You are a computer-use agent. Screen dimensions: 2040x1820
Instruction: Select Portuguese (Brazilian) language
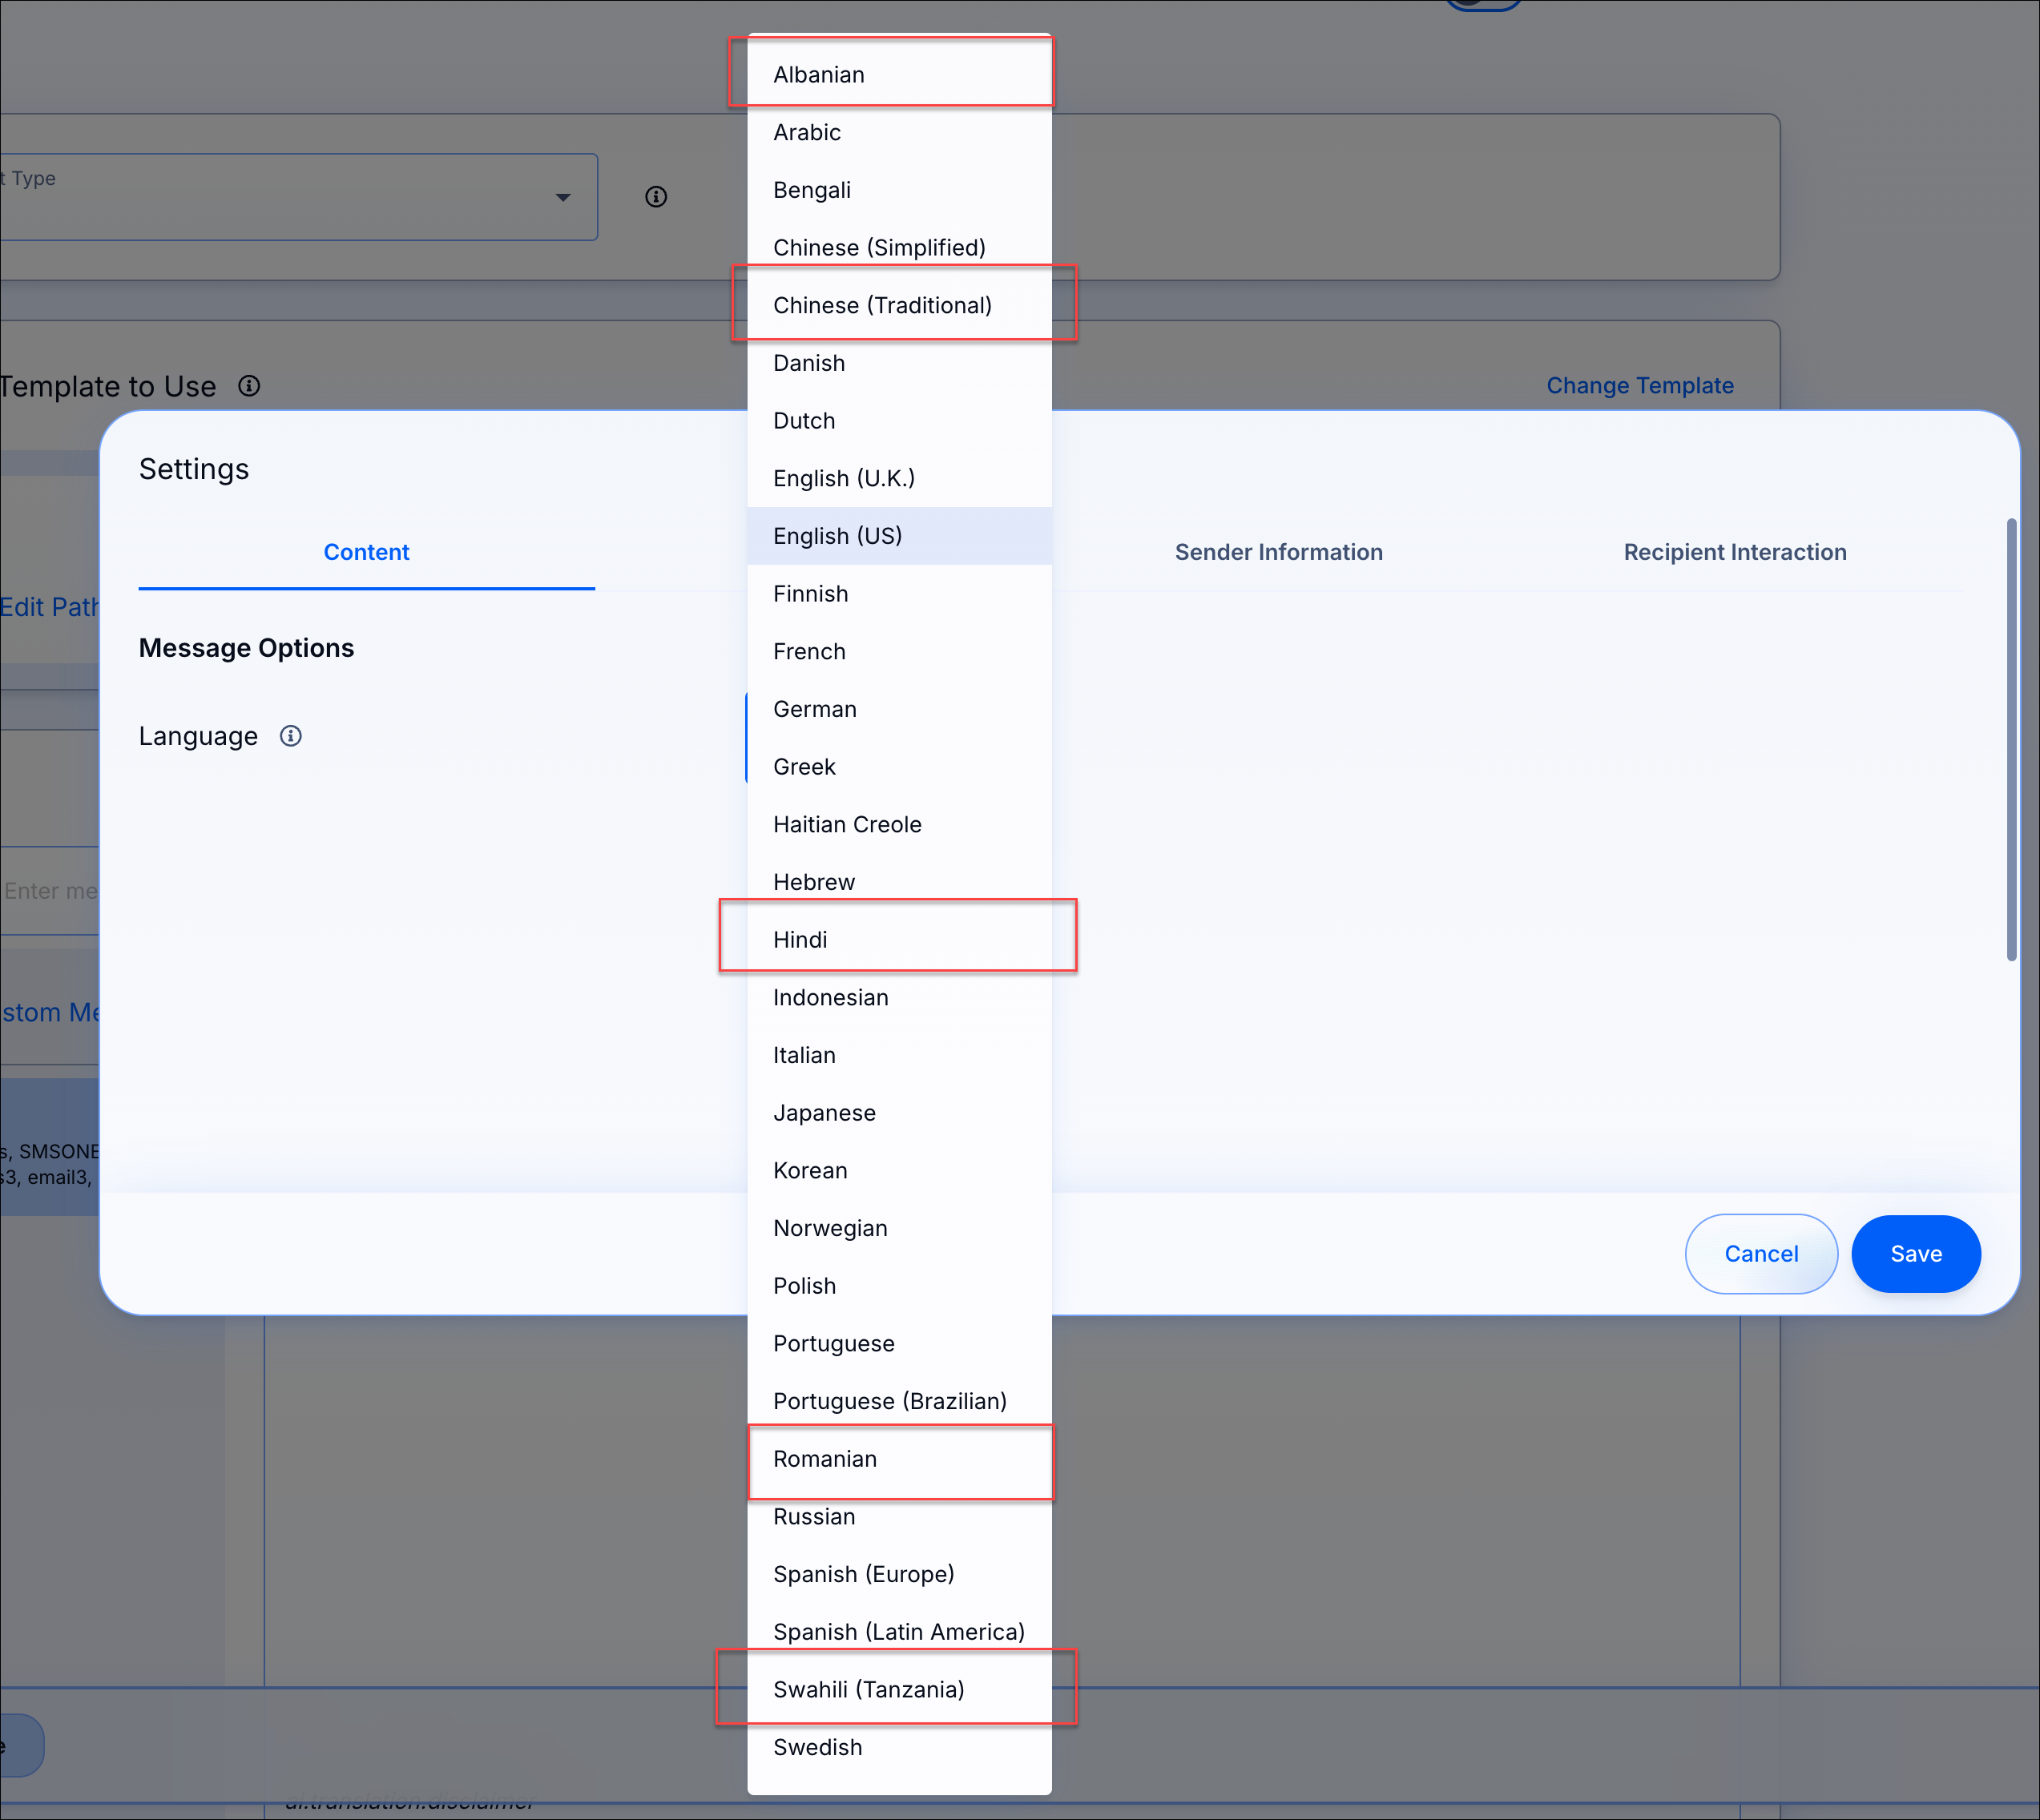pyautogui.click(x=889, y=1401)
